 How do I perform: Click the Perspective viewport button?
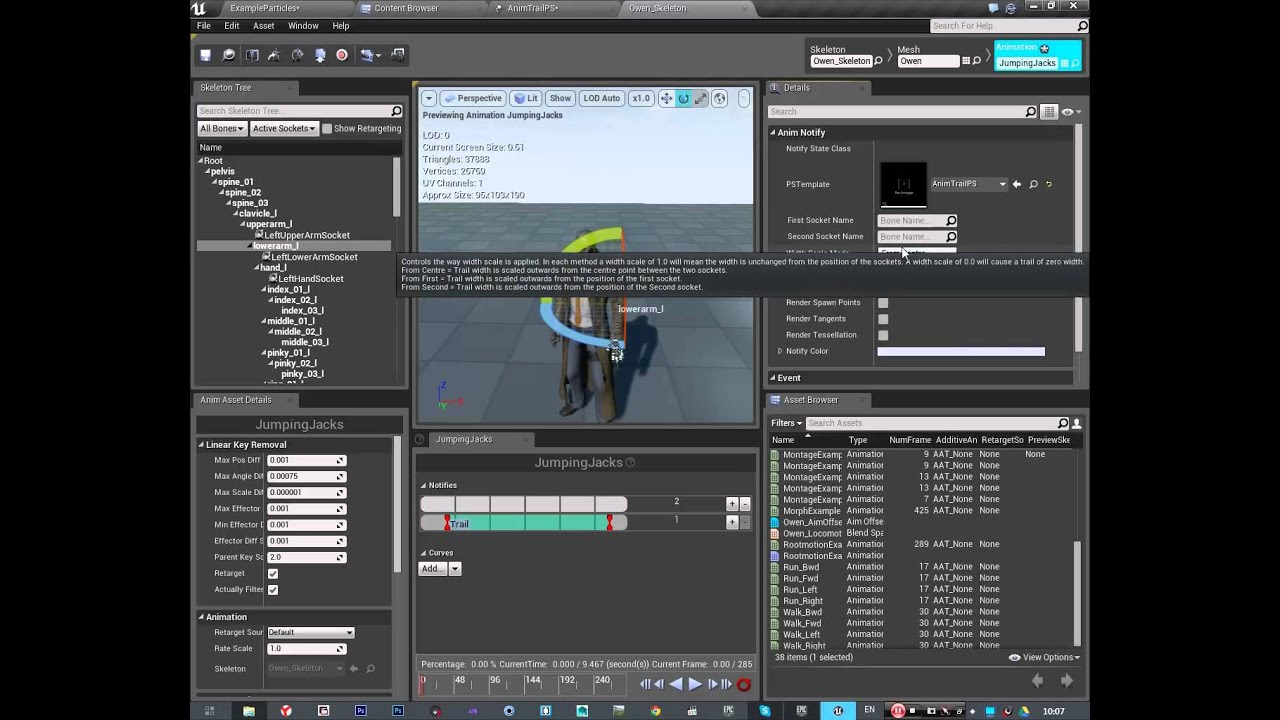click(473, 98)
